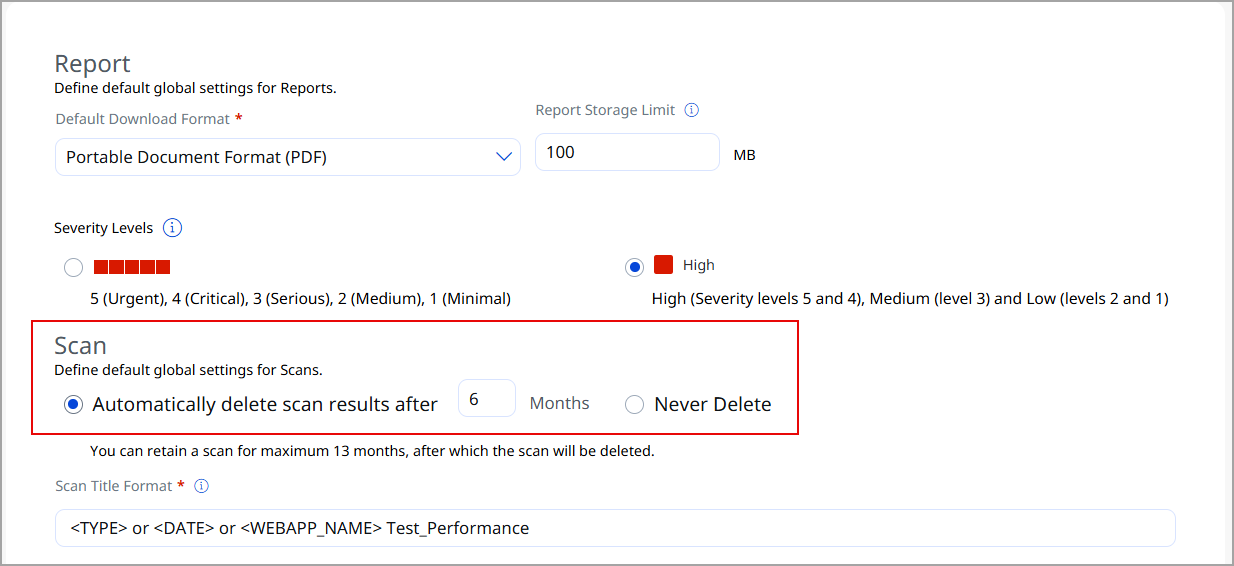Click 'MB' unit label
Screen dimensions: 1234x566
pos(744,155)
